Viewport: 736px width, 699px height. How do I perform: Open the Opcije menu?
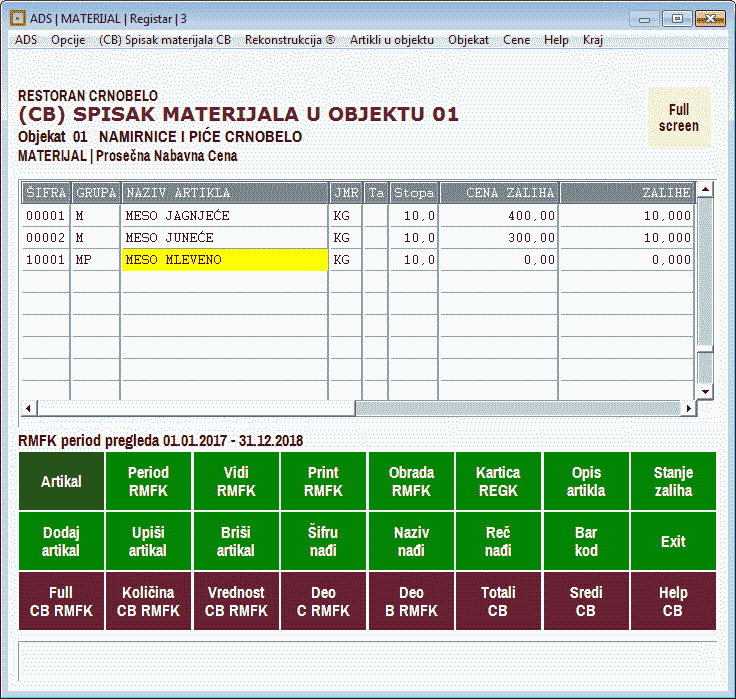68,40
